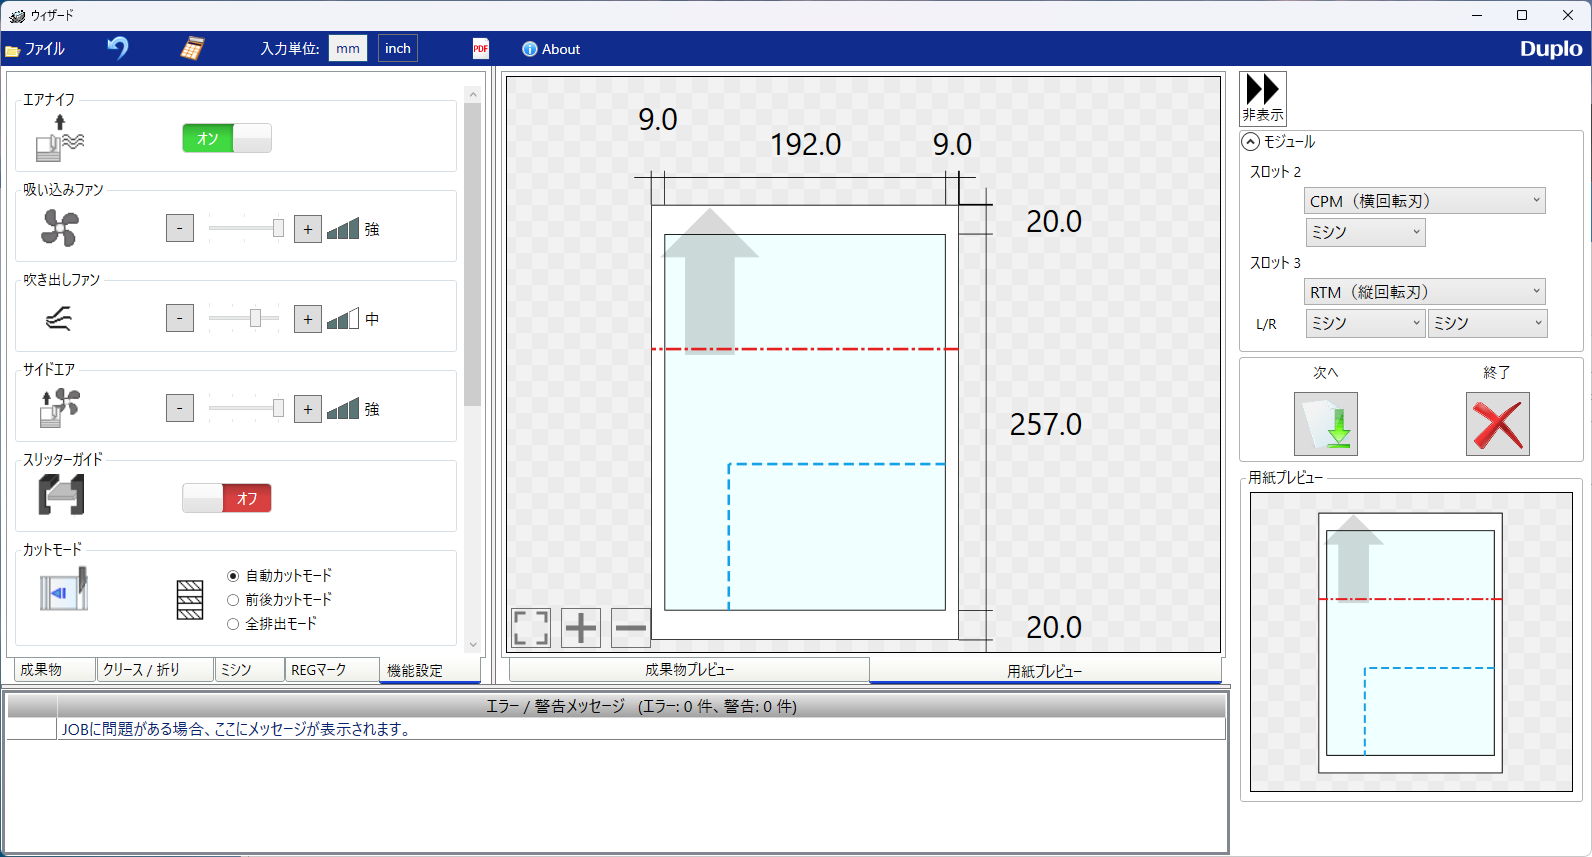This screenshot has width=1592, height=857.
Task: Click the 終了 red X icon
Action: pyautogui.click(x=1498, y=424)
